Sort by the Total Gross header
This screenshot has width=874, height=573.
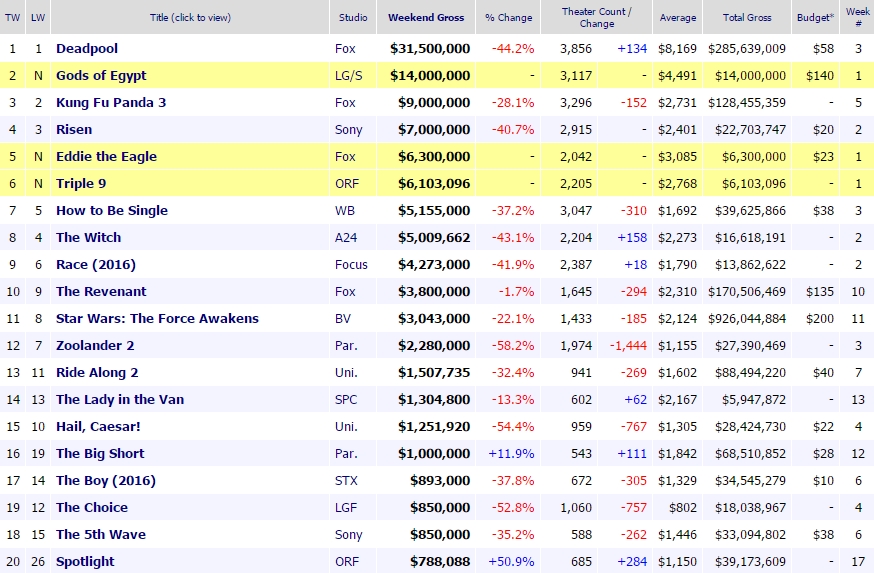click(747, 17)
